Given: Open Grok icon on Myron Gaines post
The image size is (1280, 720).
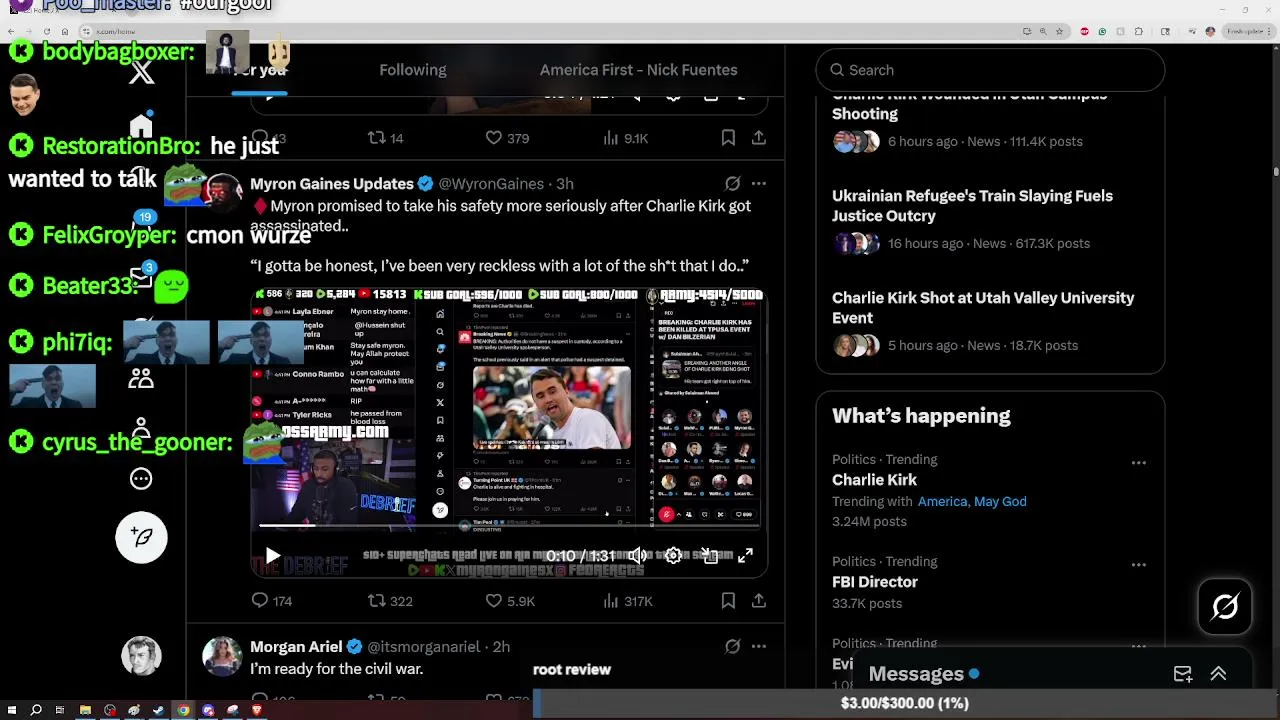Looking at the screenshot, I should pyautogui.click(x=733, y=184).
